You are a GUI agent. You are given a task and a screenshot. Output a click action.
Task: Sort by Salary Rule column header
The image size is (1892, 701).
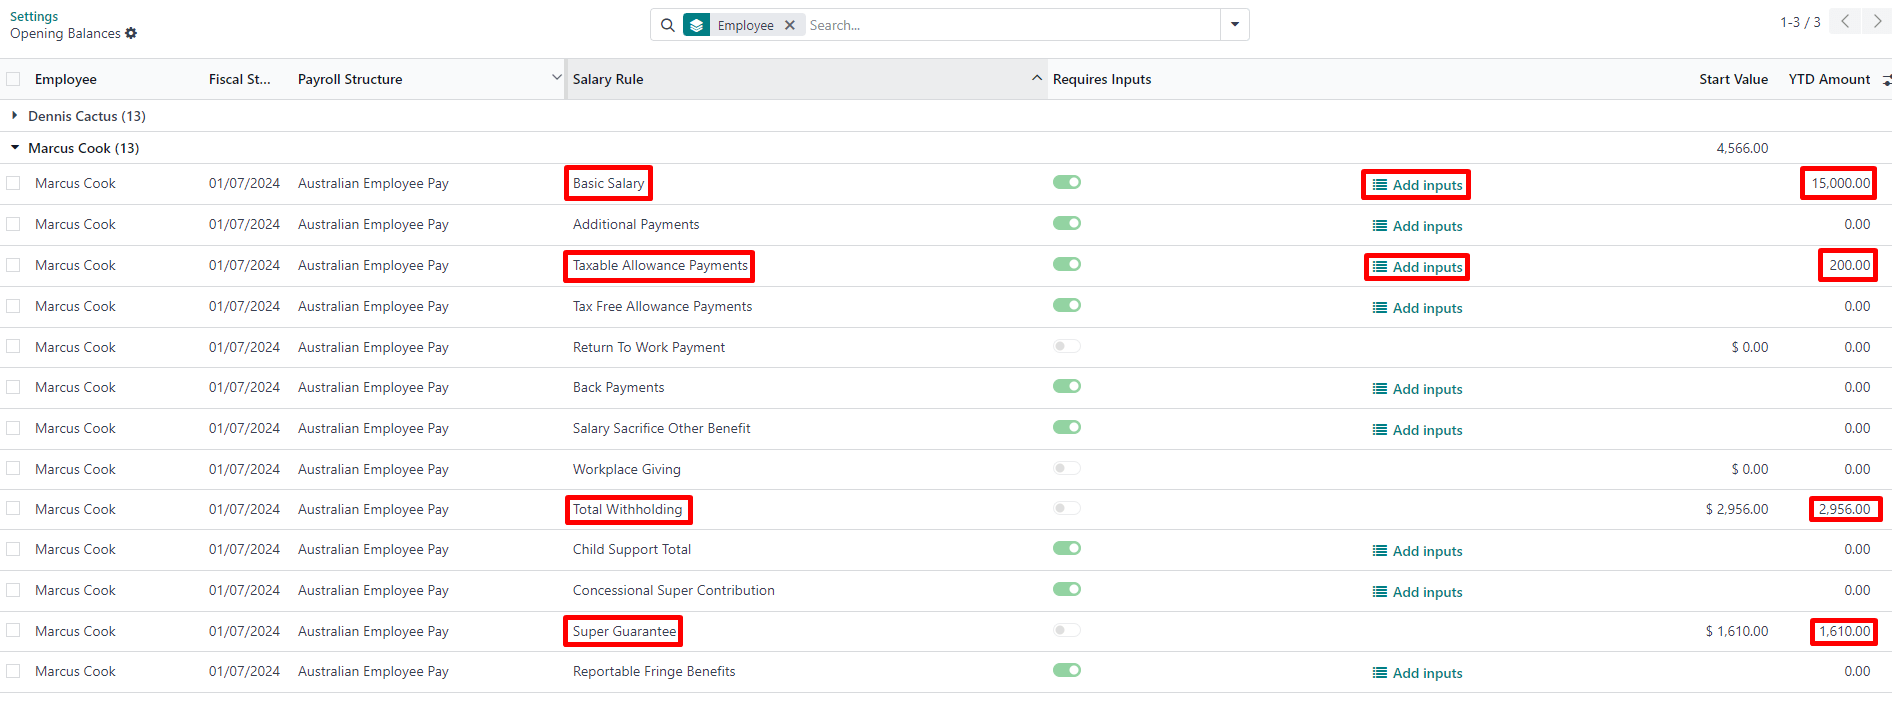click(x=608, y=79)
